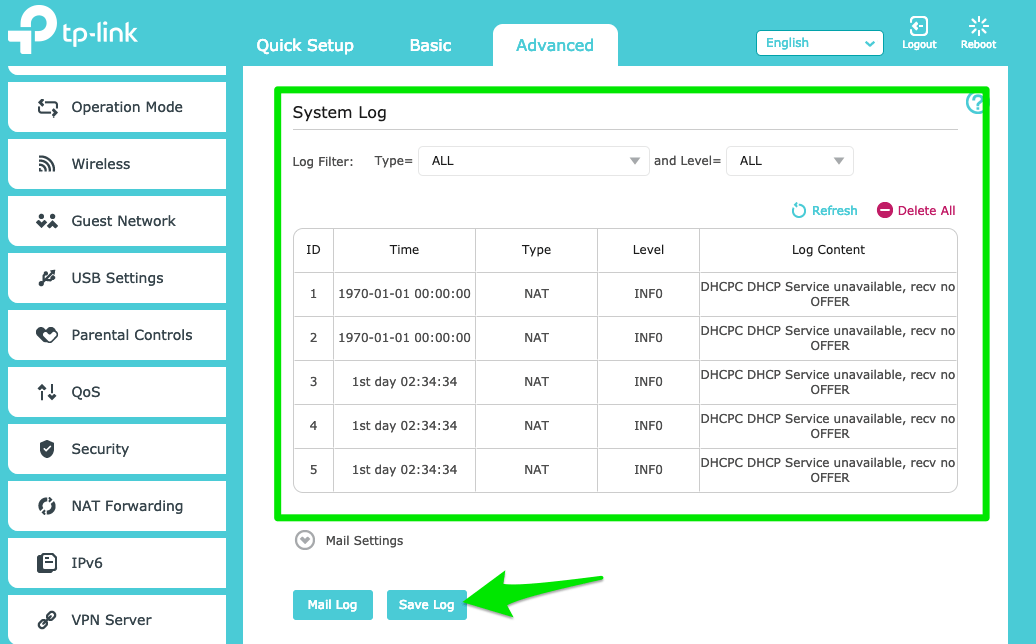The image size is (1036, 644).
Task: Open the help question mark icon
Action: (x=976, y=102)
